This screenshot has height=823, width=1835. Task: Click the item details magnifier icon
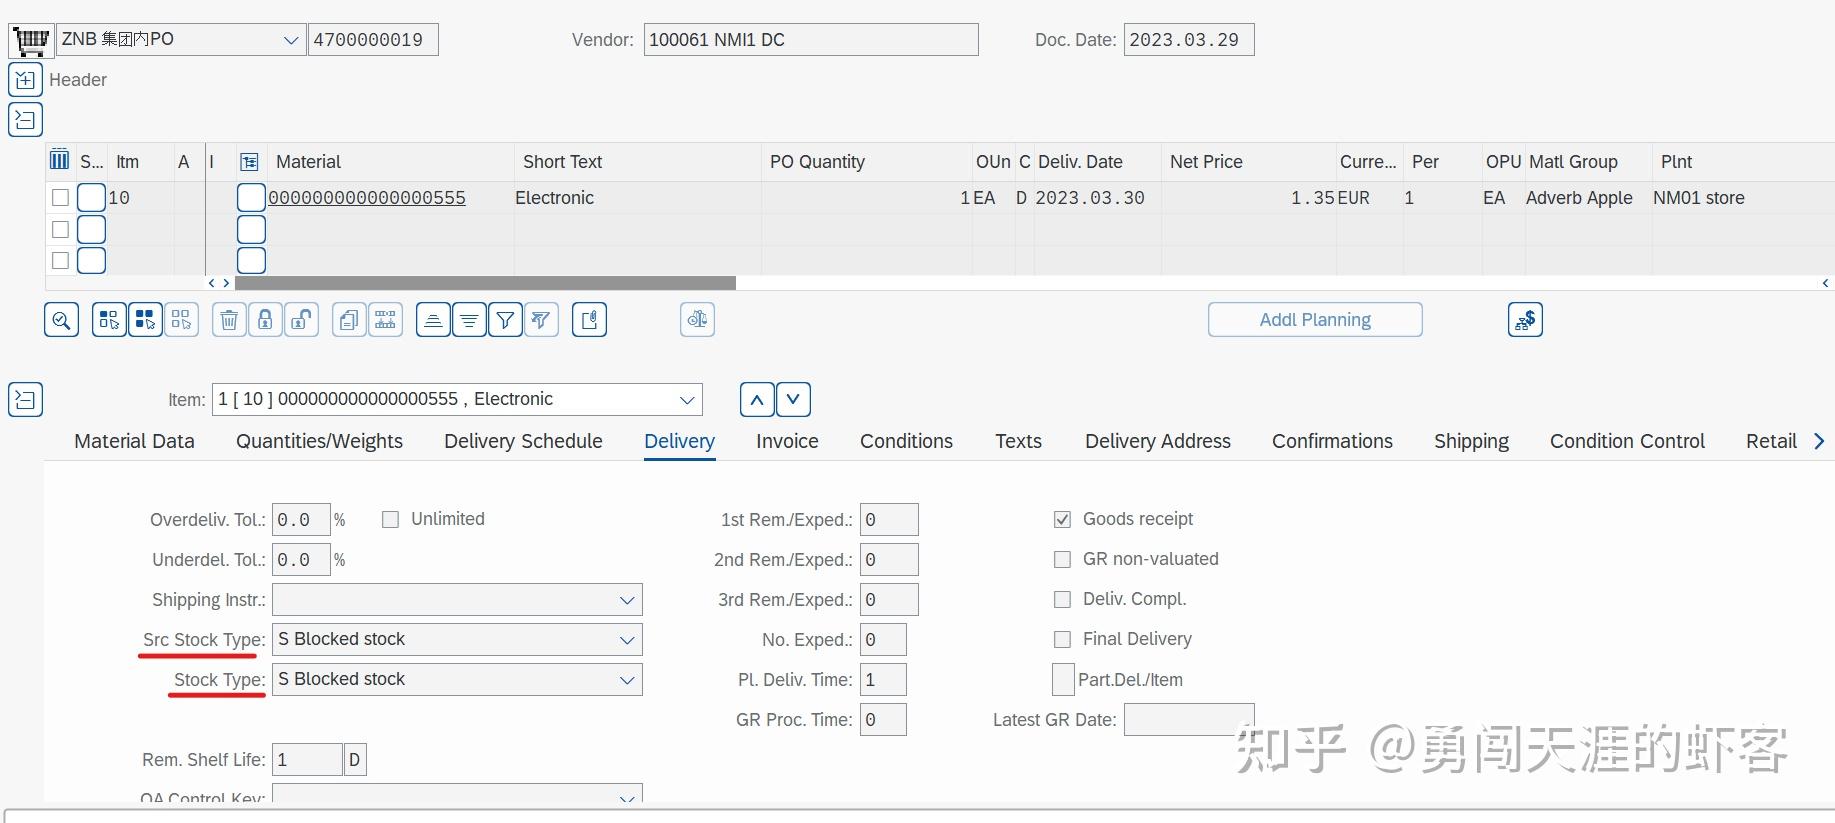click(61, 320)
